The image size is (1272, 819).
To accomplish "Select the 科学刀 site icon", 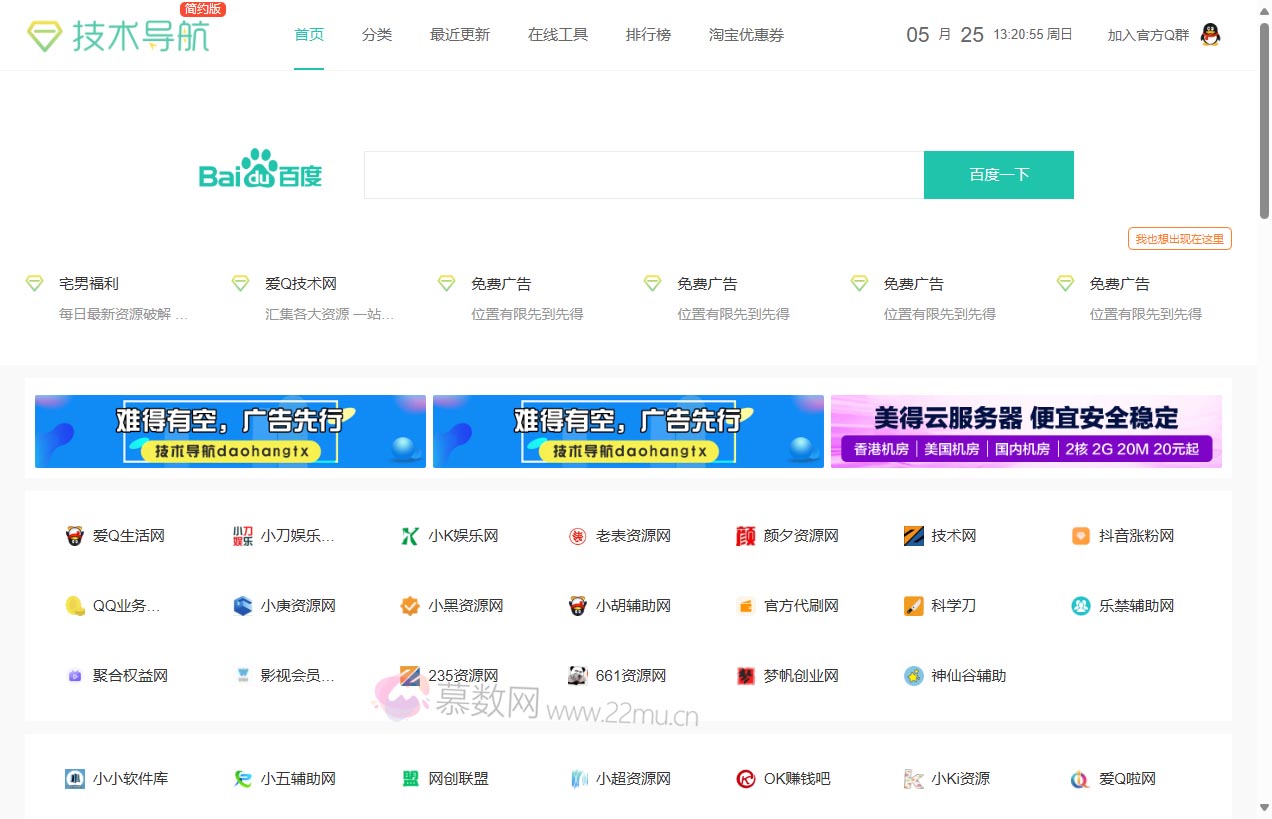I will pyautogui.click(x=913, y=605).
